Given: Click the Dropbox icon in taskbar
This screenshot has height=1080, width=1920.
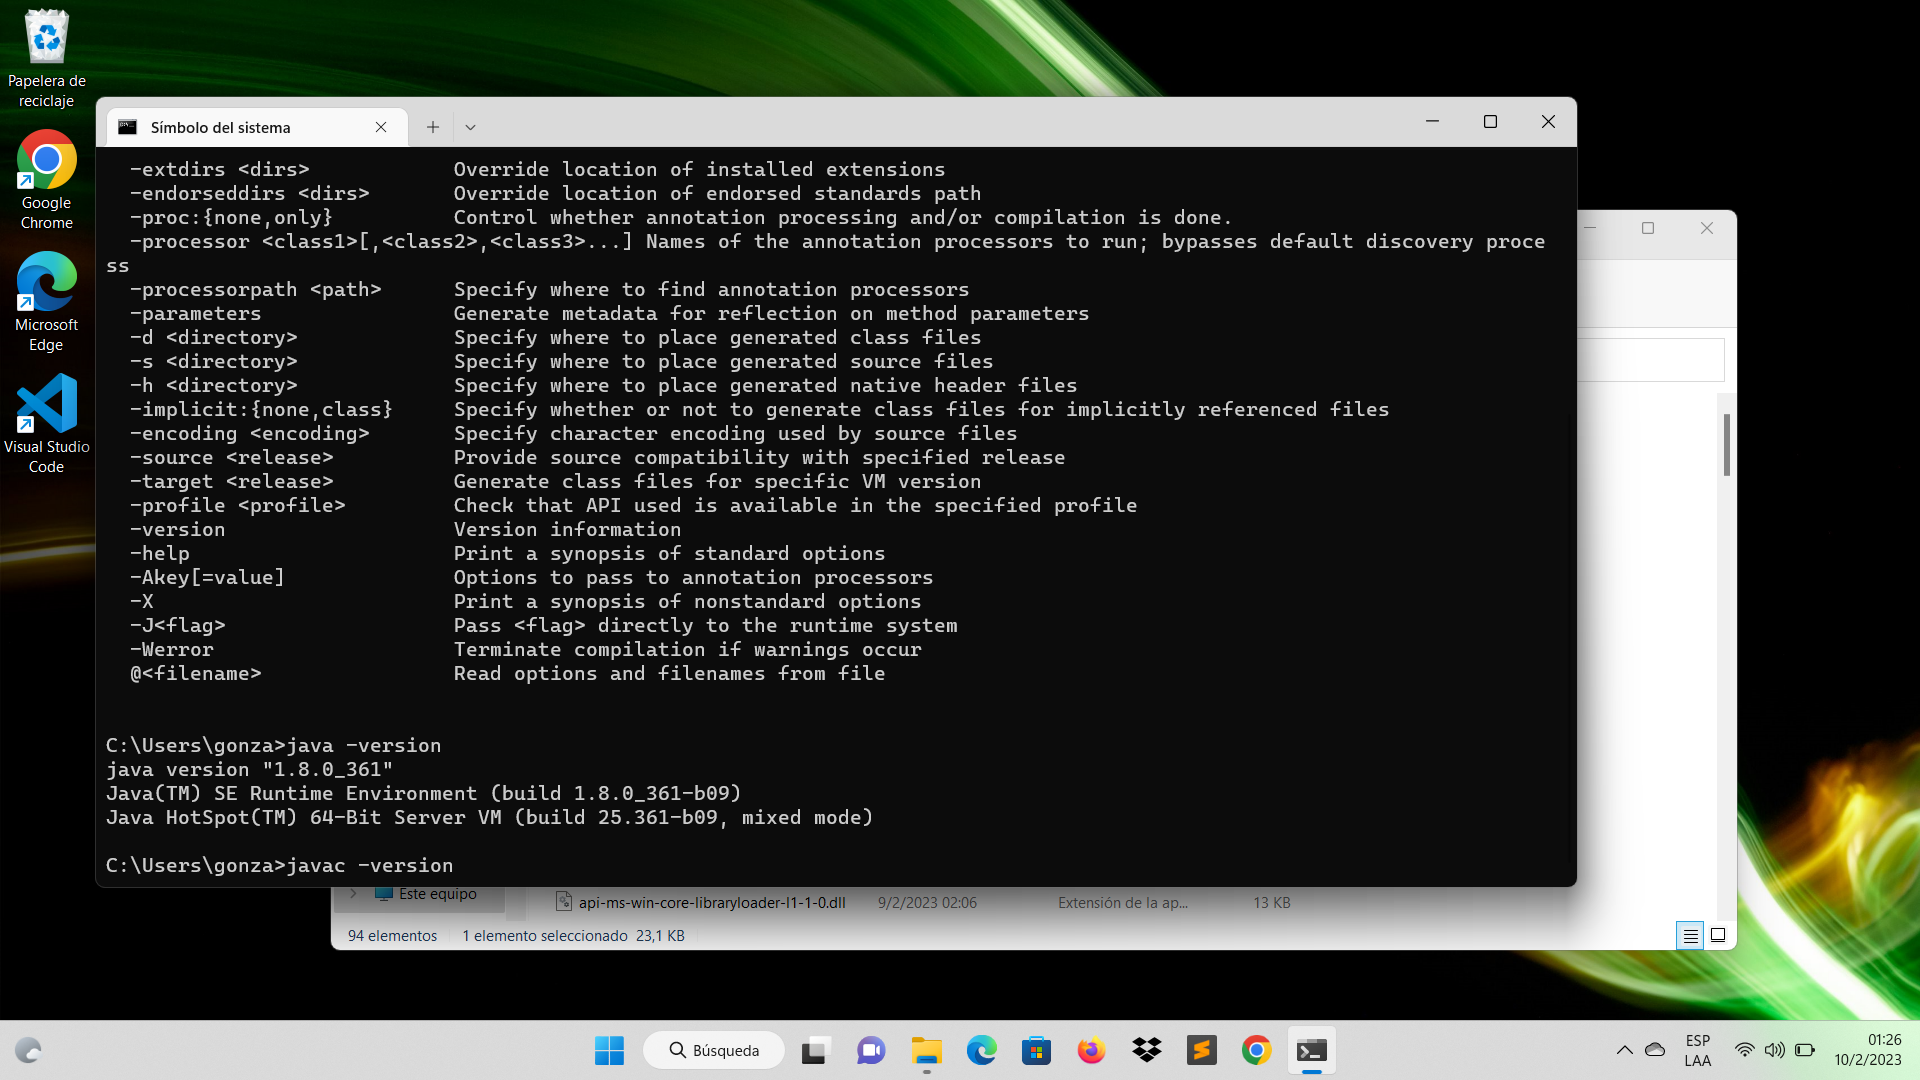Looking at the screenshot, I should (1146, 1050).
